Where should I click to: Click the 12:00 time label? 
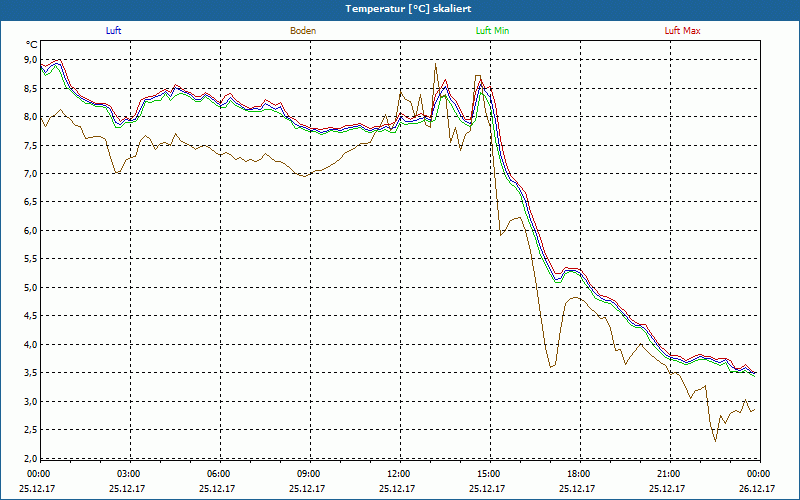tap(398, 474)
